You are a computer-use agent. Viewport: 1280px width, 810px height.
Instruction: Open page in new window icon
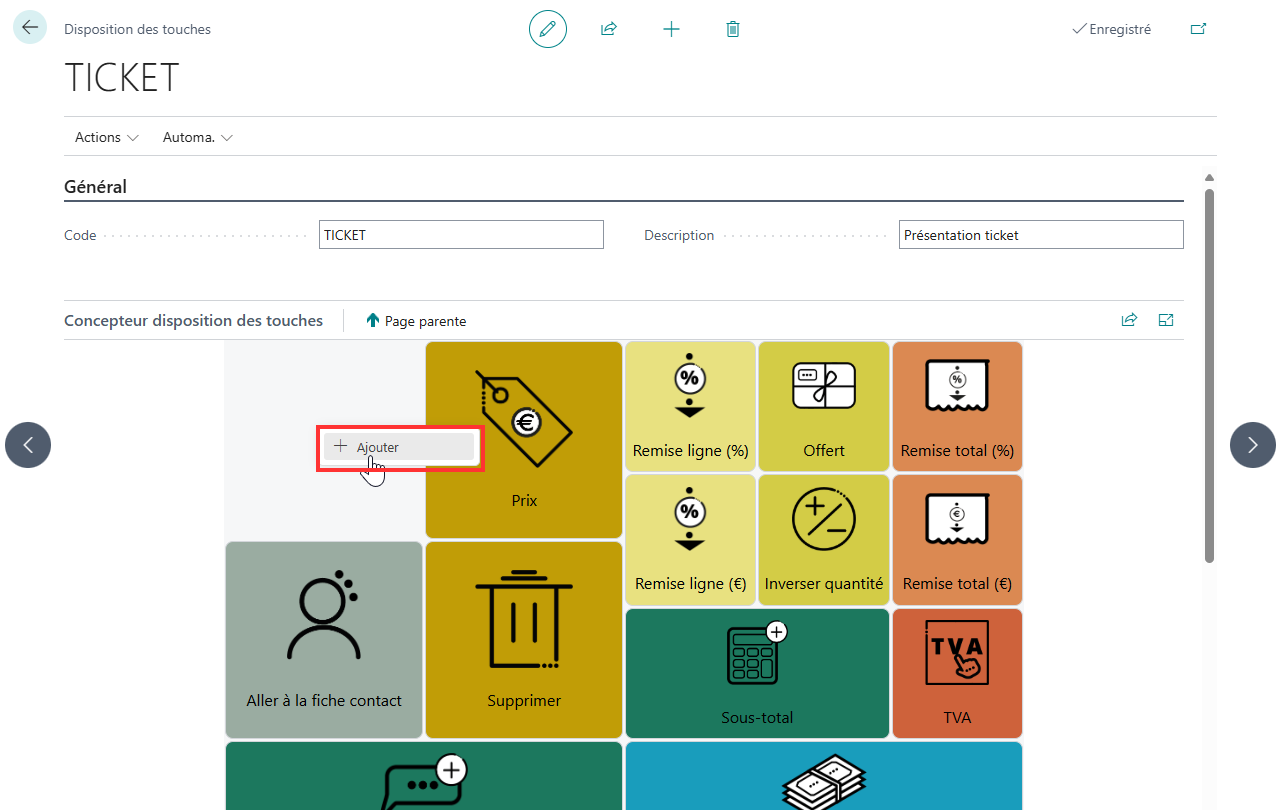[1198, 29]
